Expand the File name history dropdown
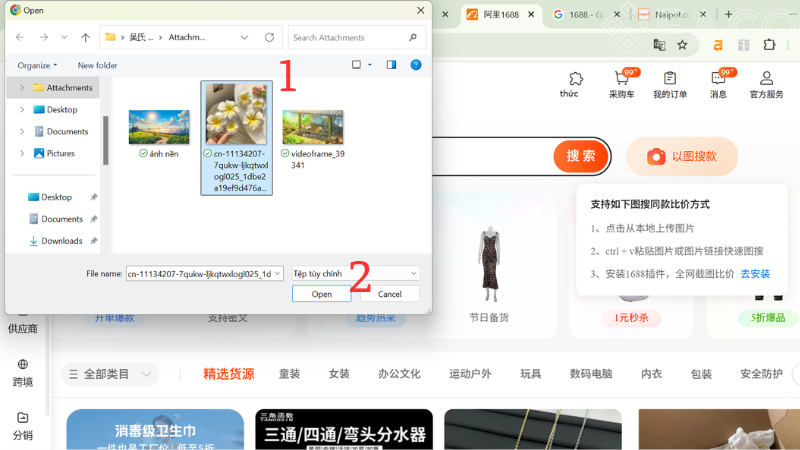The height and width of the screenshot is (450, 800). coord(278,273)
